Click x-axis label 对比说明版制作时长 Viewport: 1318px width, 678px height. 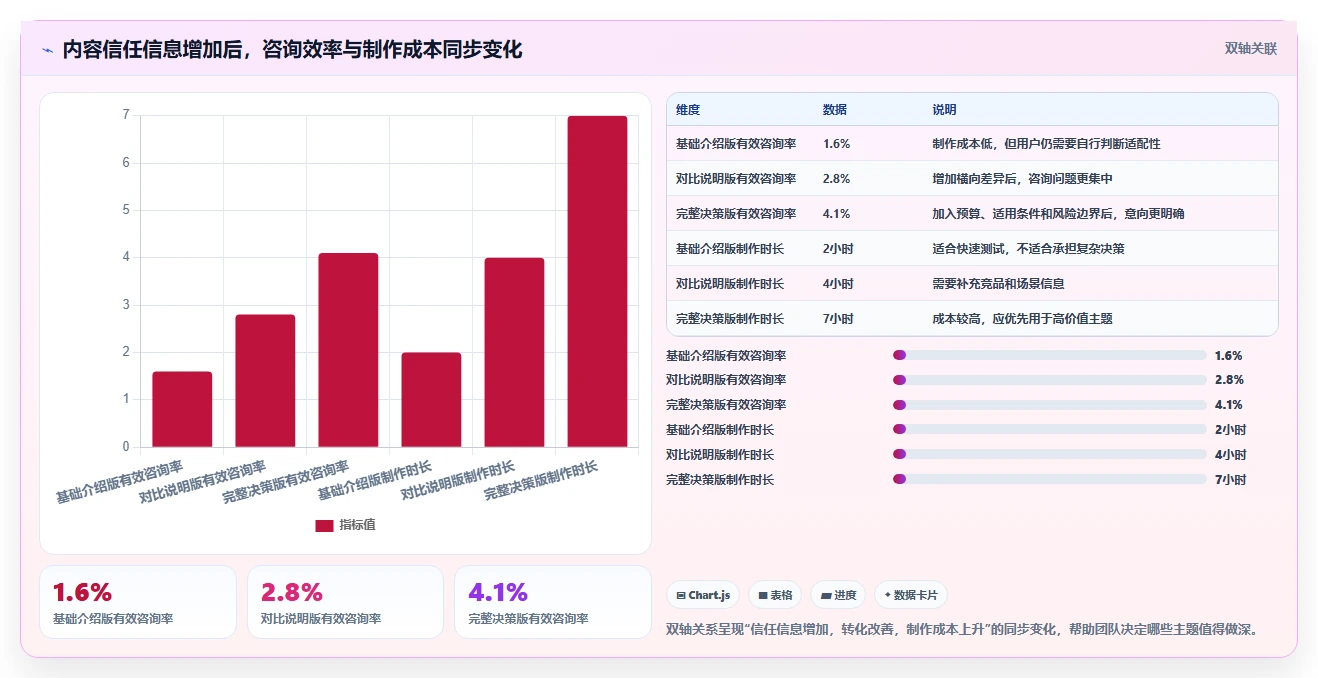click(458, 481)
